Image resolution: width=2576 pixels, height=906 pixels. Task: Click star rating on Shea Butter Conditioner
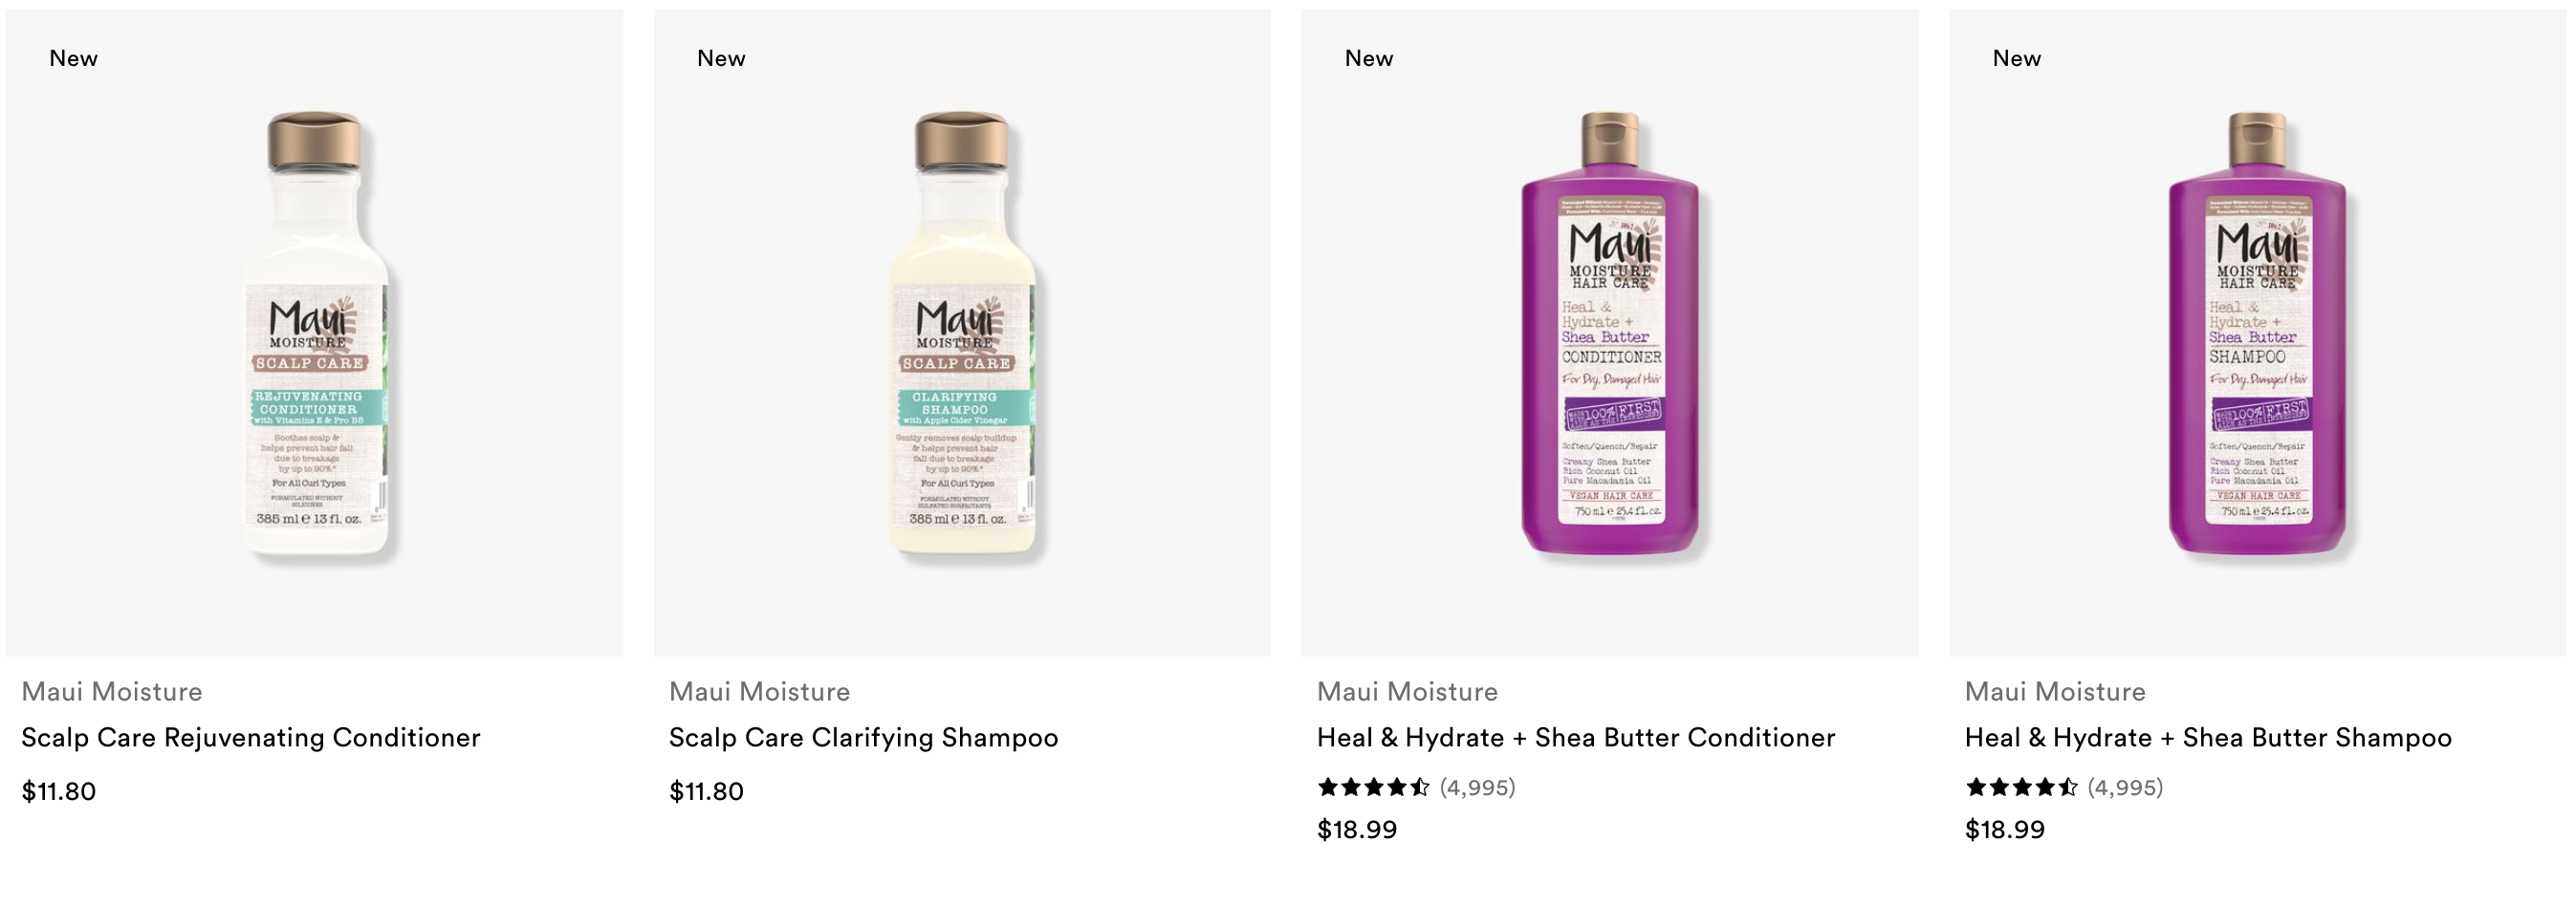click(x=1374, y=787)
